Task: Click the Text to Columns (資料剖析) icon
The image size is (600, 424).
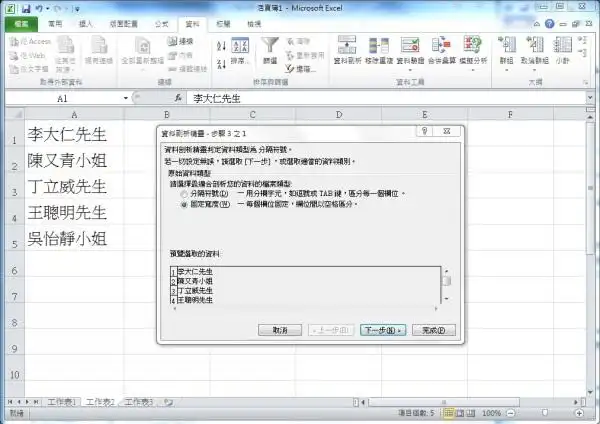Action: [347, 45]
